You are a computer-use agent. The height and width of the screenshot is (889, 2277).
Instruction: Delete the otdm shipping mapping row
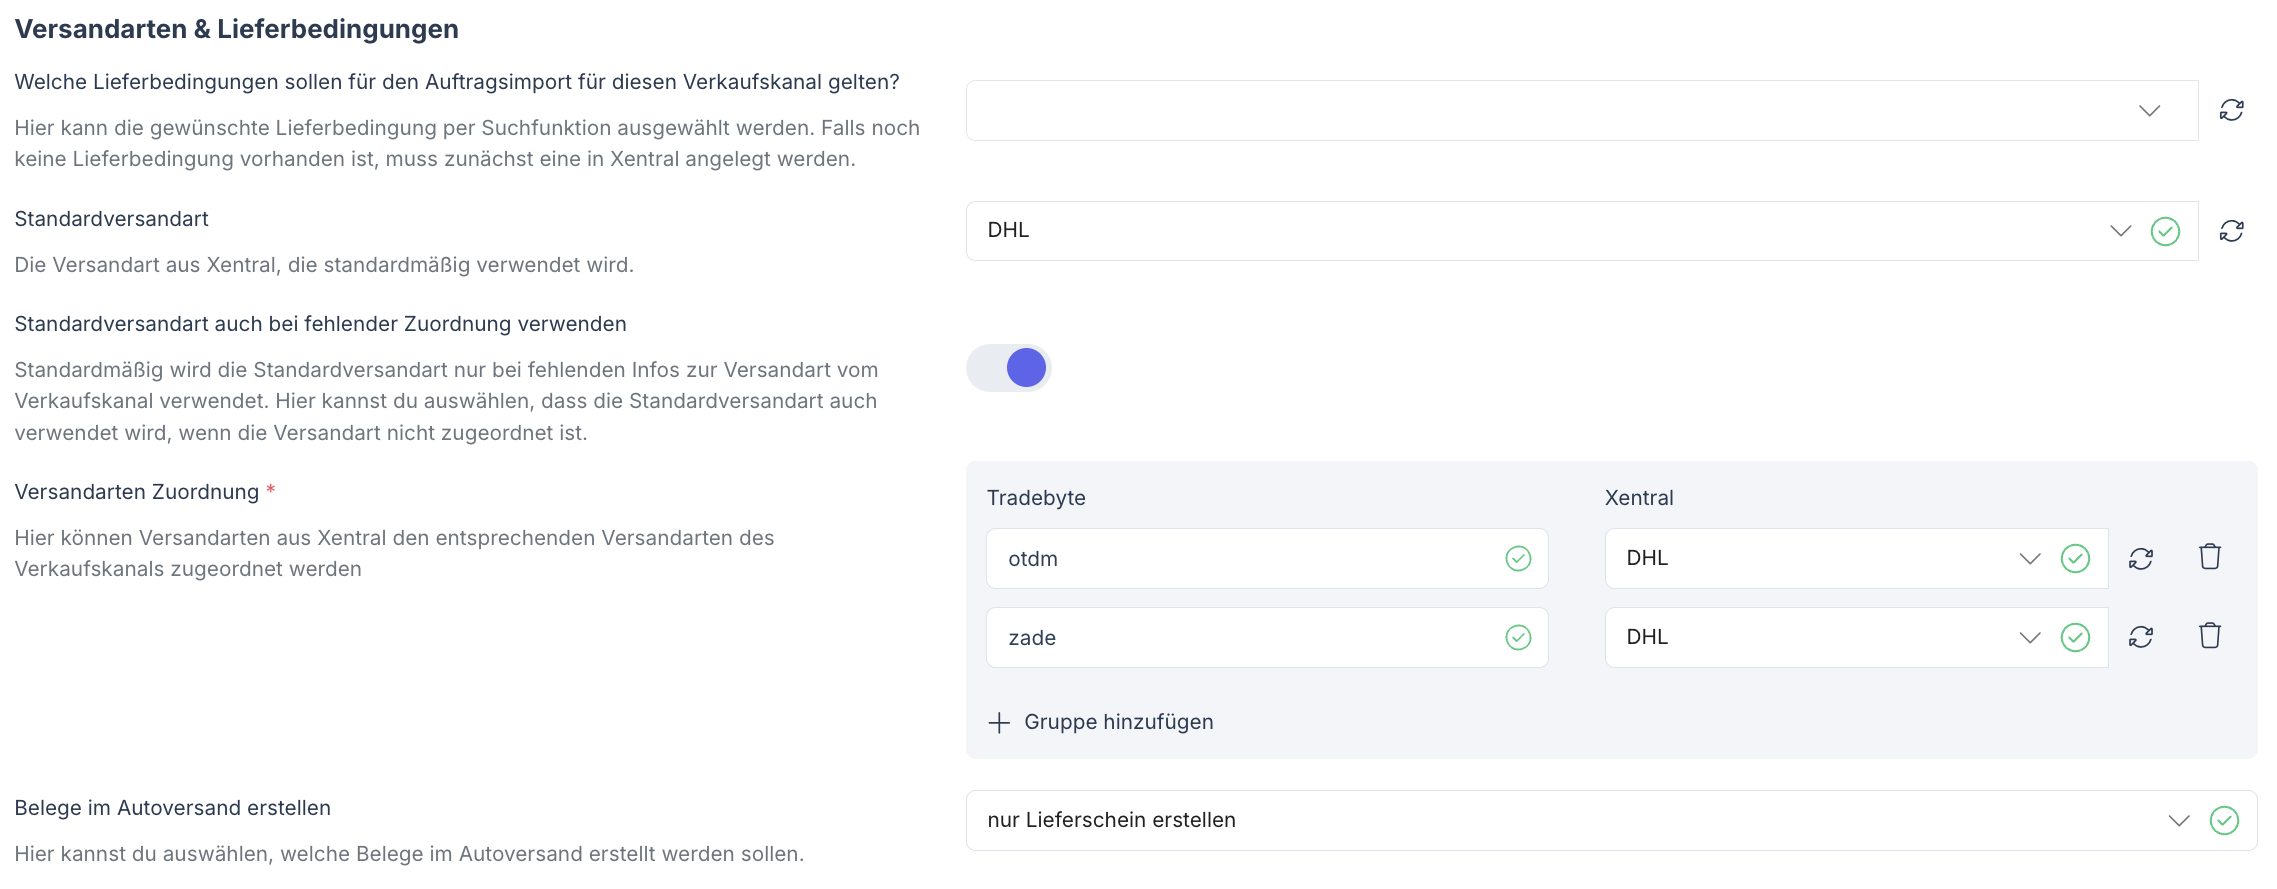tap(2209, 557)
